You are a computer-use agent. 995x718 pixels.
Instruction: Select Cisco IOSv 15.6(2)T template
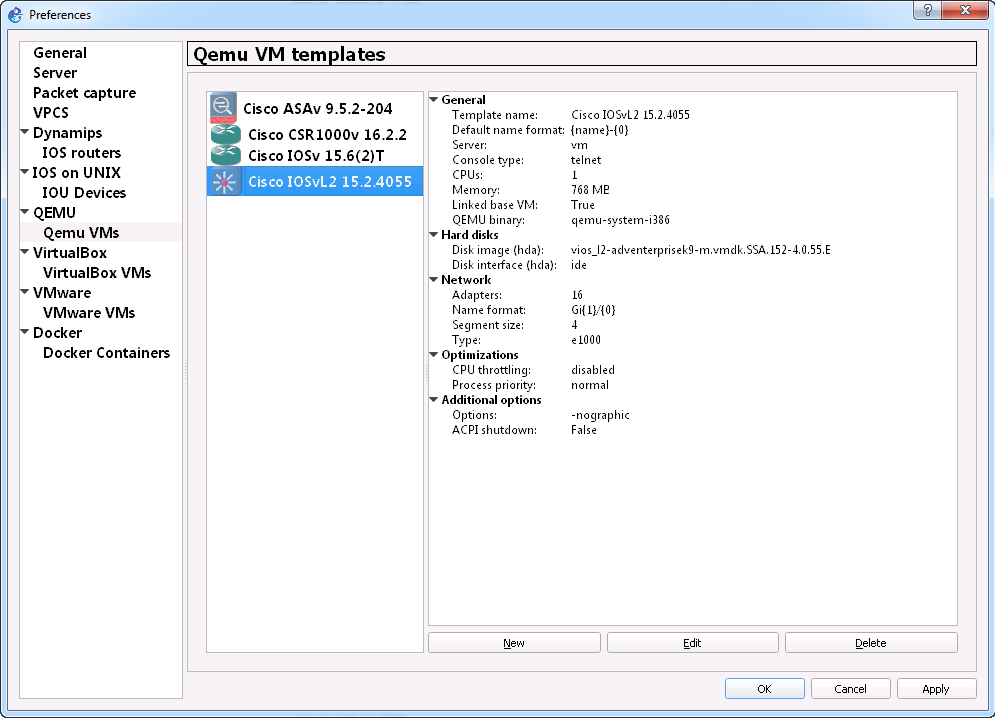coord(316,156)
